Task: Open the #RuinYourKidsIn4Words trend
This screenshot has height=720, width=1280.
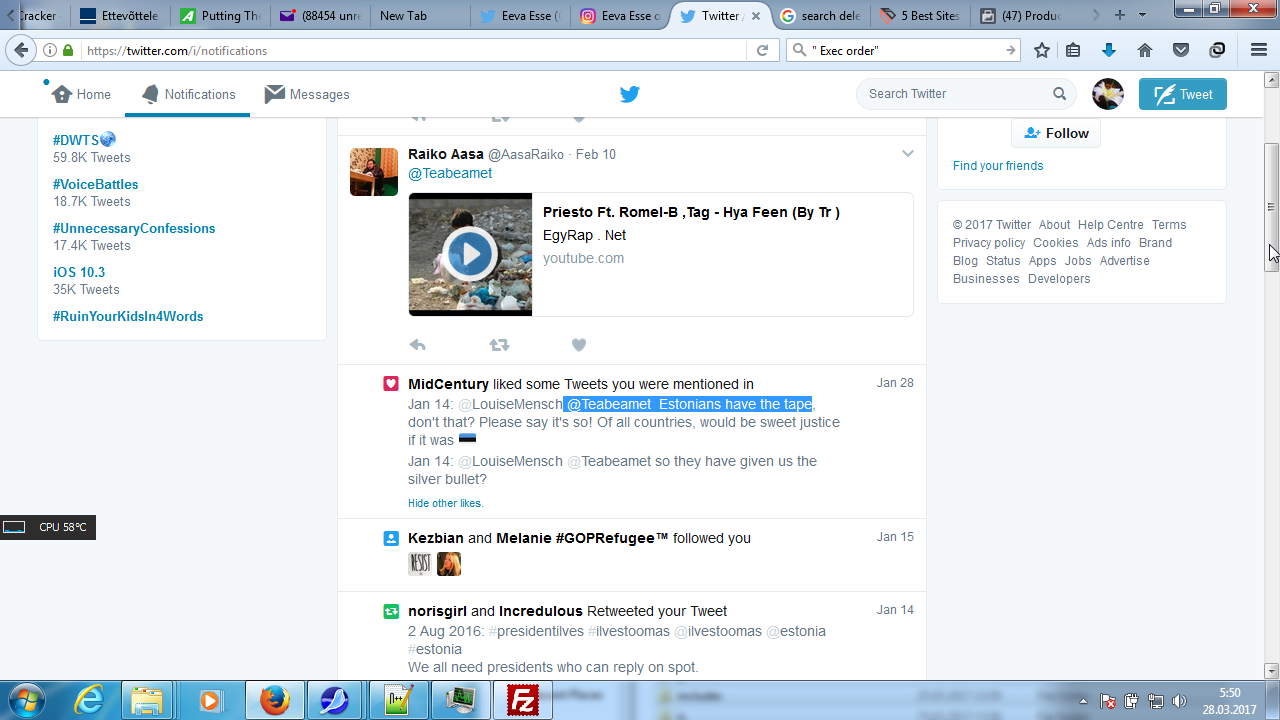Action: pos(128,316)
